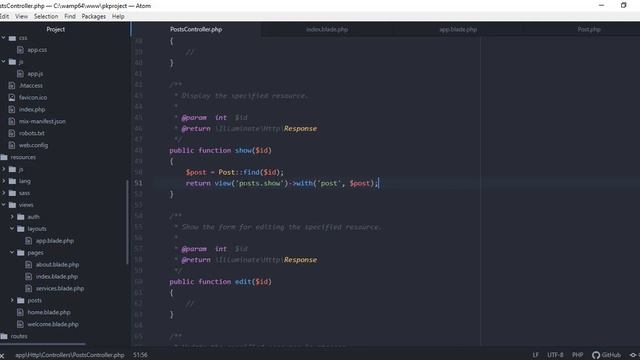Image resolution: width=640 pixels, height=360 pixels.
Task: Switch to PostsController.php tab
Action: point(196,29)
